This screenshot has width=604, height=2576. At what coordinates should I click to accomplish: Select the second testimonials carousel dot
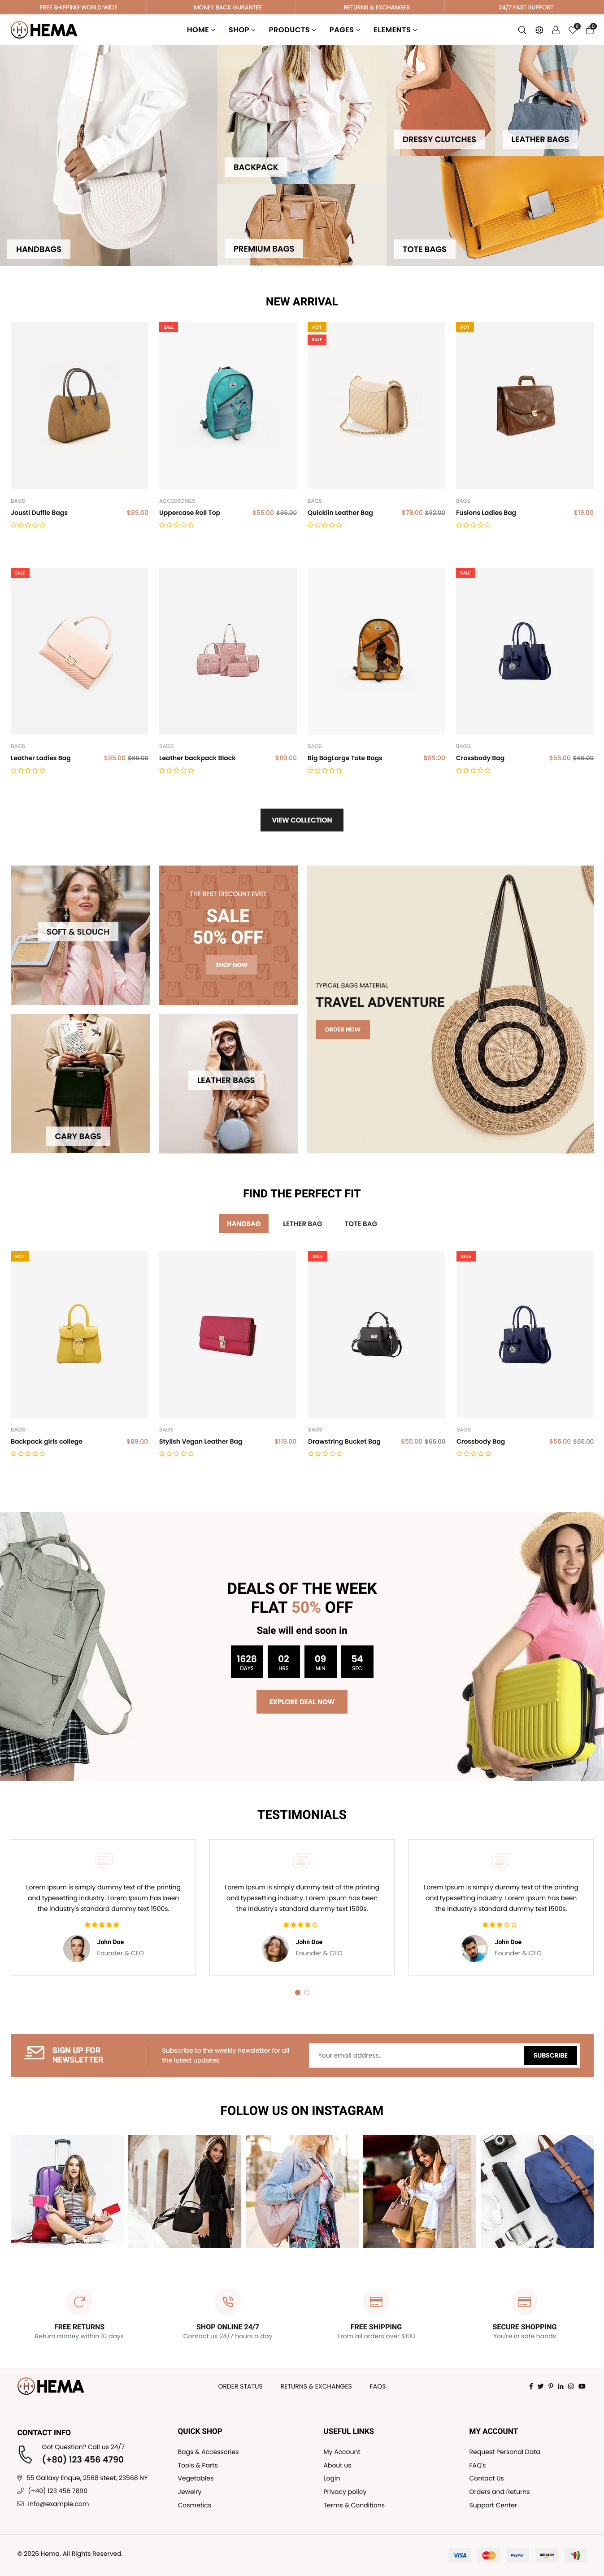(307, 1992)
